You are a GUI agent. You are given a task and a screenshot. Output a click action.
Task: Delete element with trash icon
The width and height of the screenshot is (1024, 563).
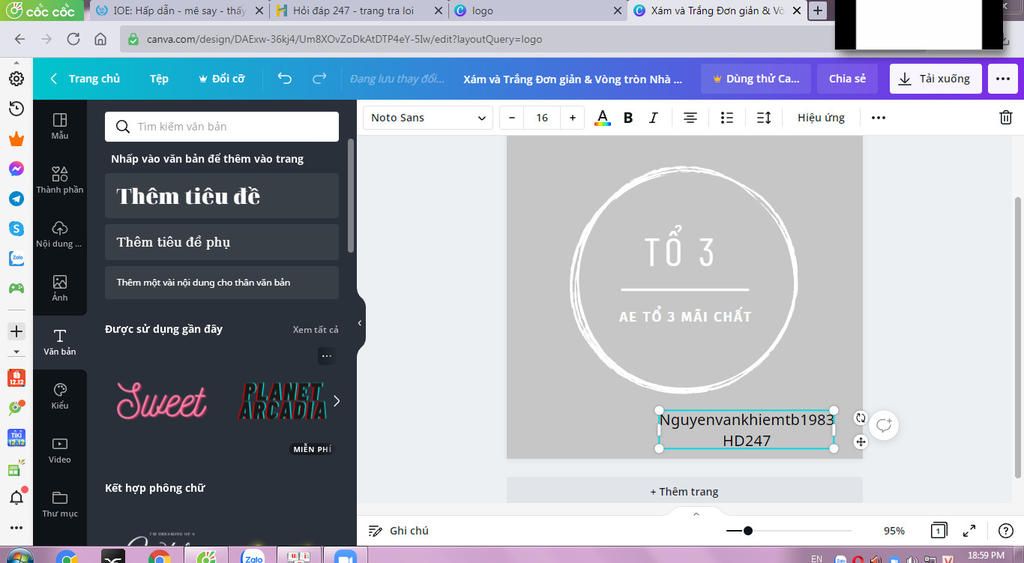[x=1006, y=118]
